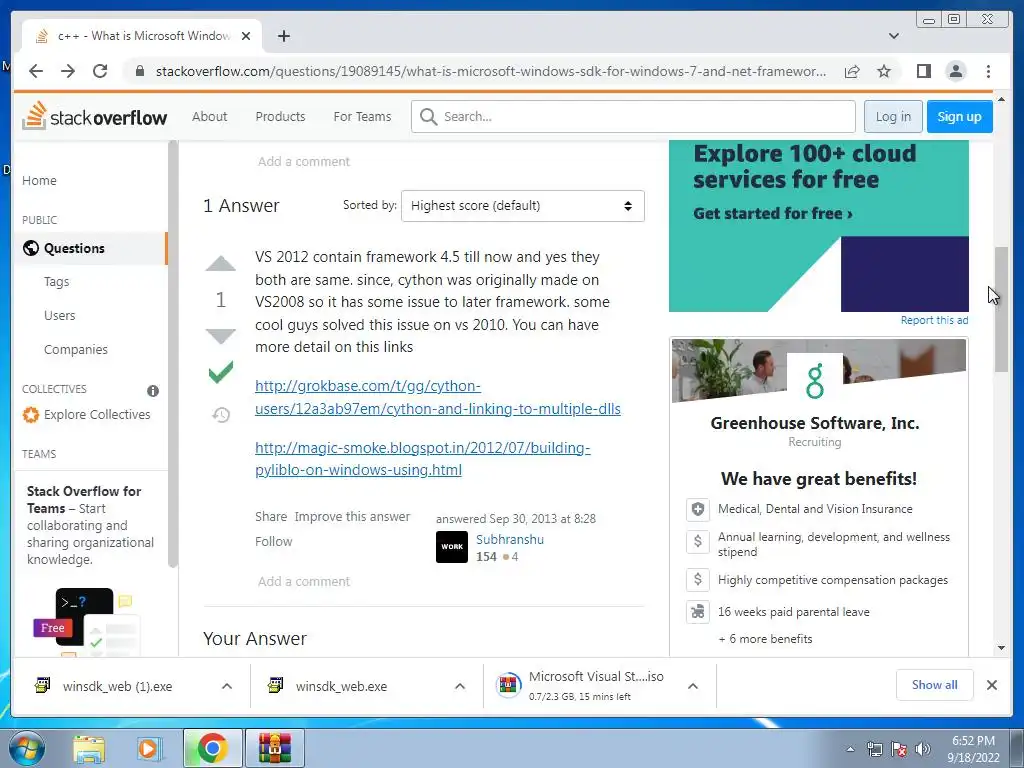The width and height of the screenshot is (1024, 768).
Task: Reload the current page
Action: pos(100,71)
